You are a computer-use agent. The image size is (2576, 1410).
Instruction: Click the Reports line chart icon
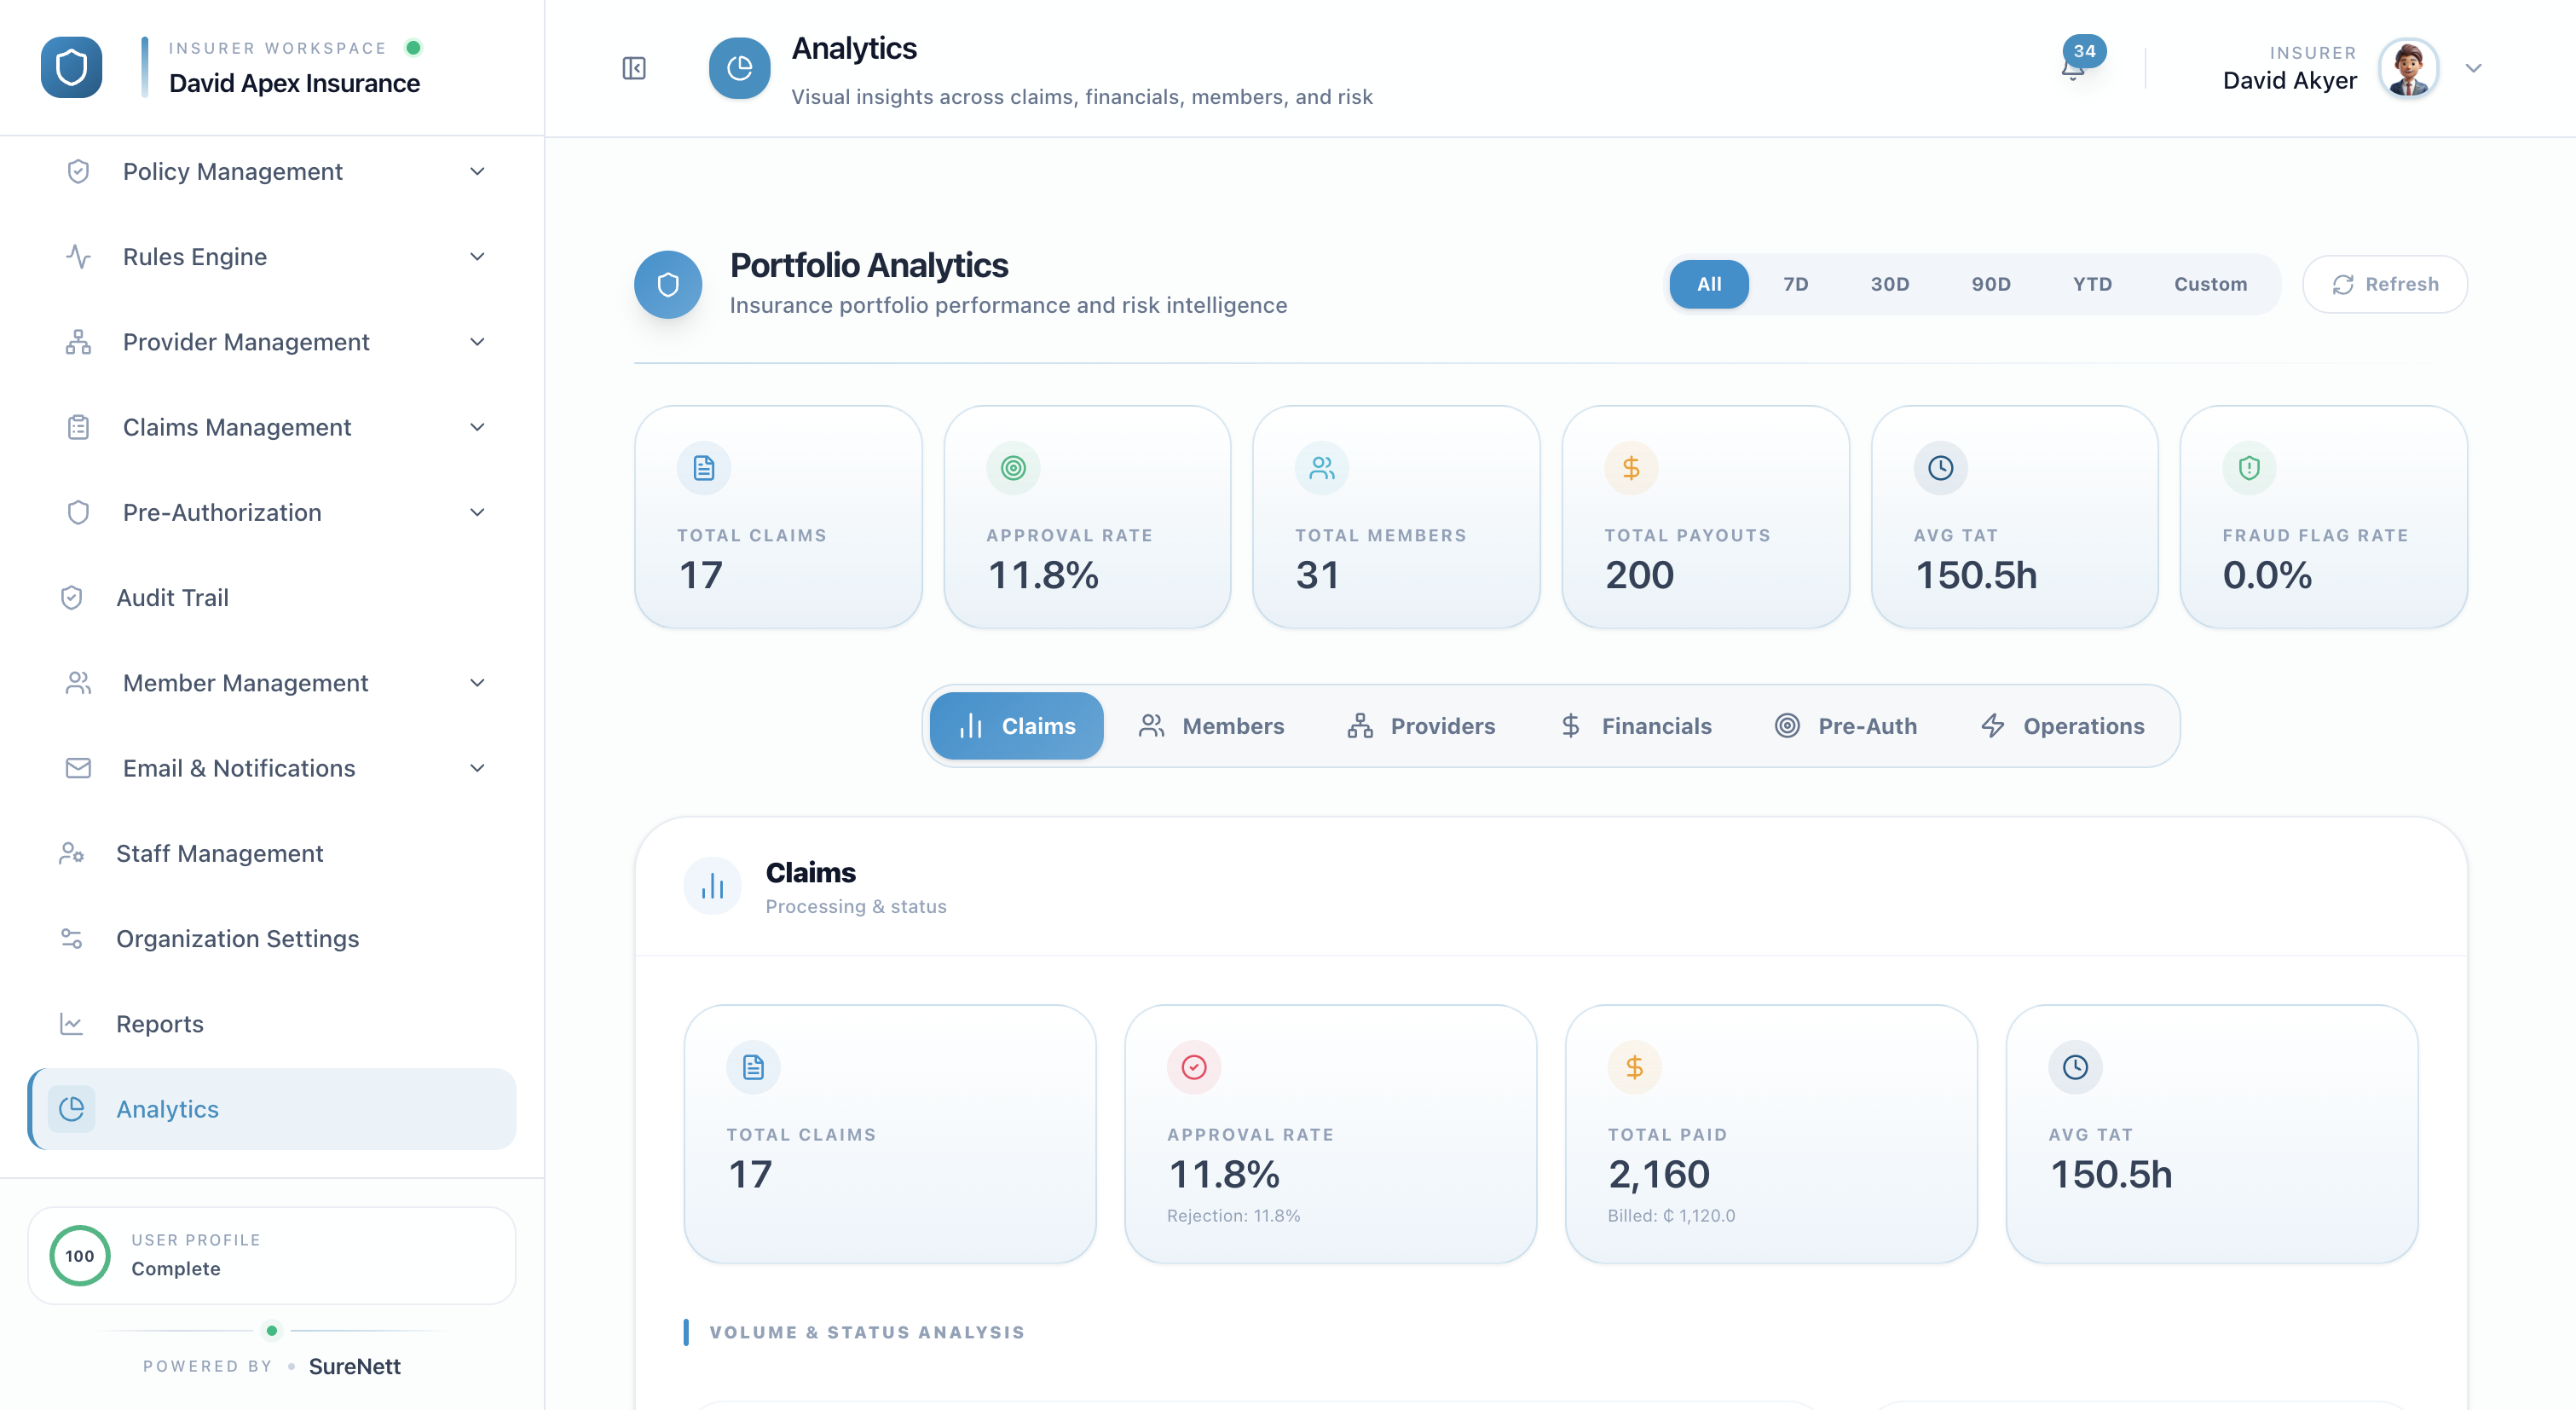(71, 1024)
